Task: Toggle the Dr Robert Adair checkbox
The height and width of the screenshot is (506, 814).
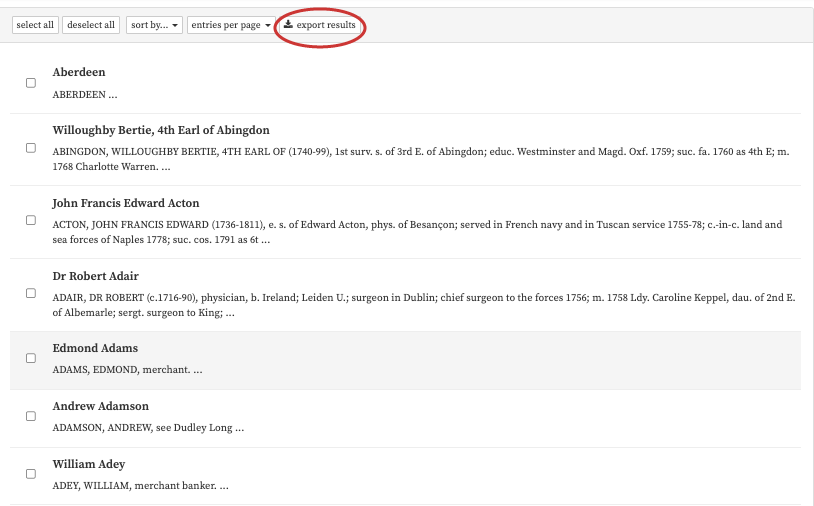Action: point(31,293)
